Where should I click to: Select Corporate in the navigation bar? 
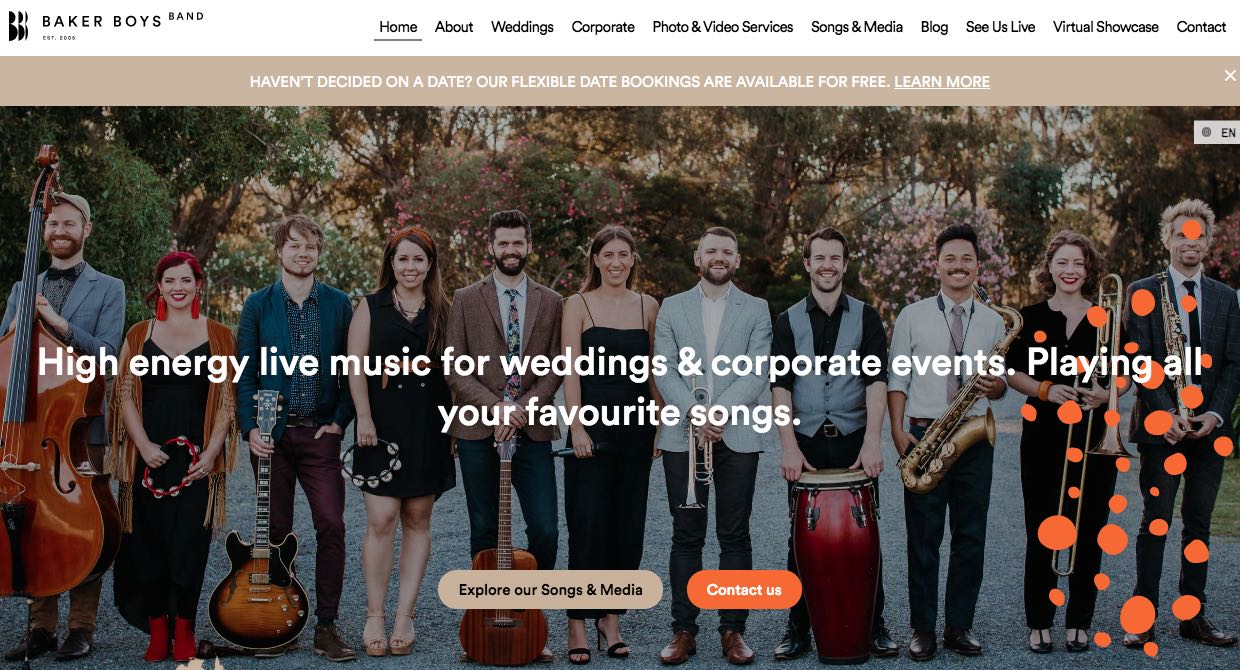pyautogui.click(x=603, y=27)
